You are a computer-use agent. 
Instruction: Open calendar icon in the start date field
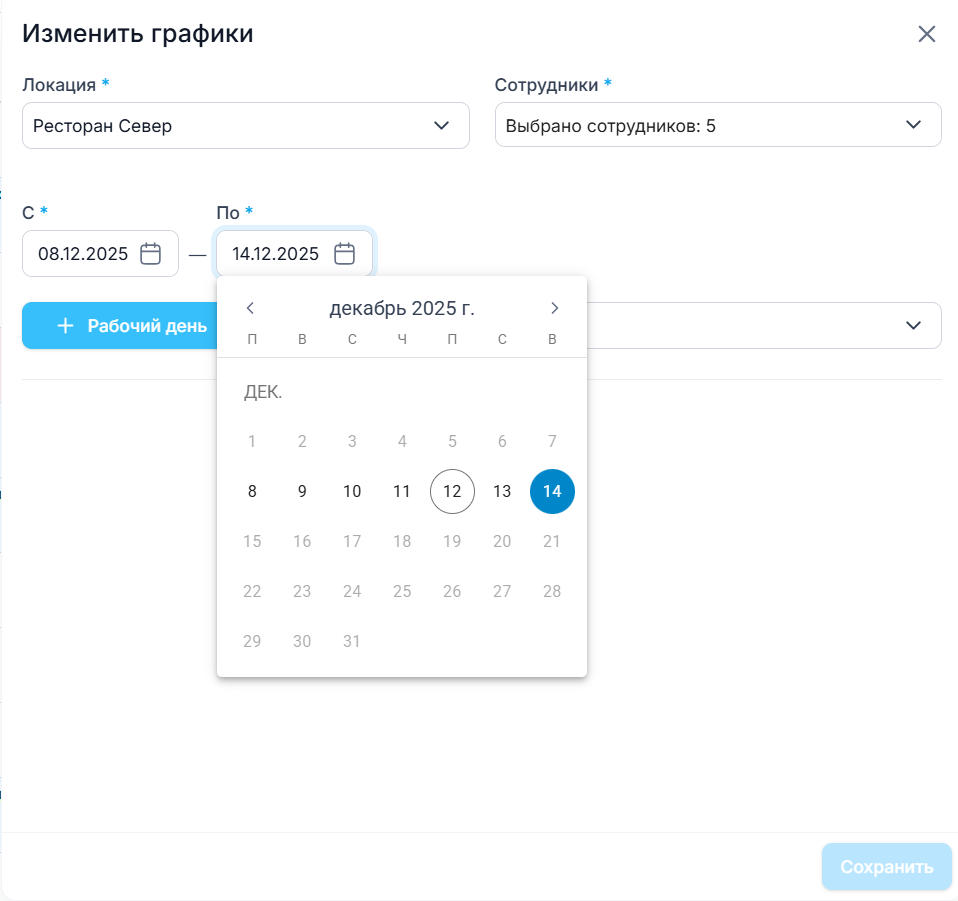point(151,254)
